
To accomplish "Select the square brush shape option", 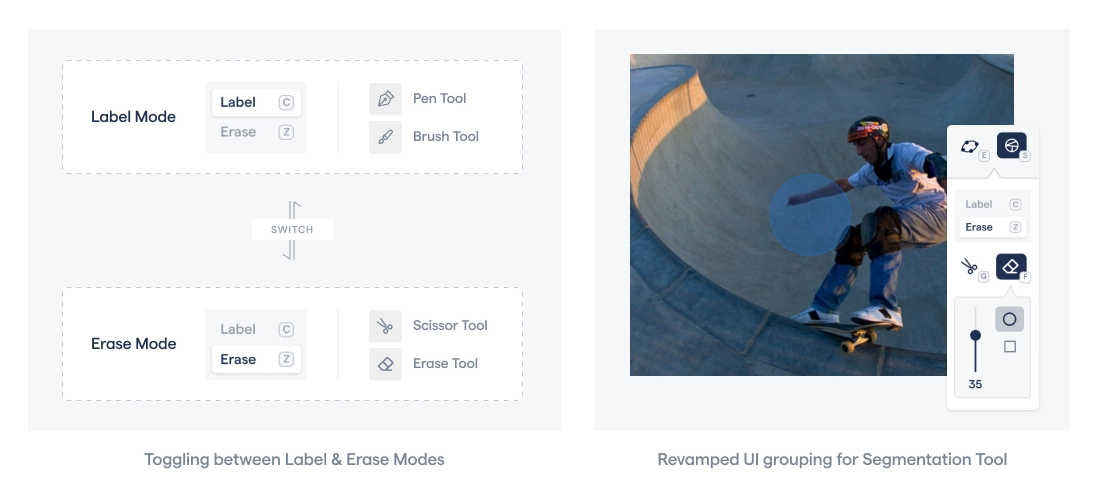I will click(x=1010, y=346).
